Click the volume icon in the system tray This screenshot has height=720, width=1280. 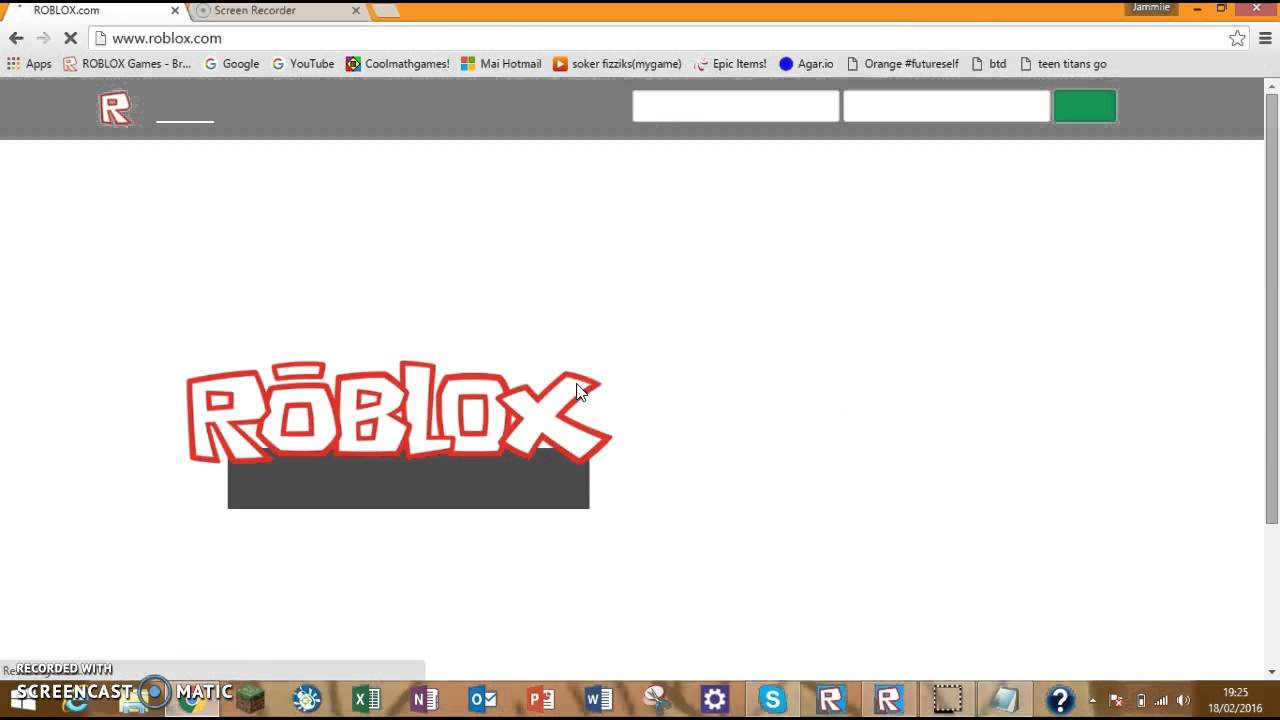tap(1184, 700)
